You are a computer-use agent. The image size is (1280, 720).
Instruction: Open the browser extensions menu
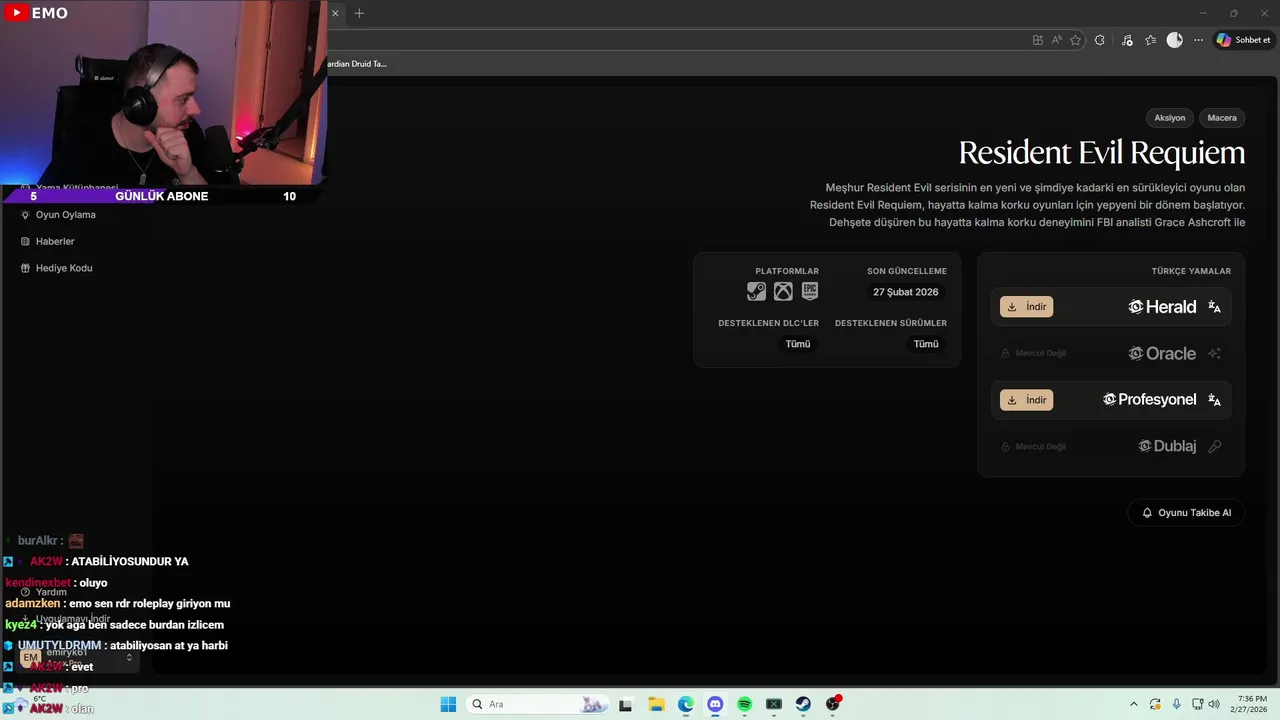pyautogui.click(x=1100, y=40)
